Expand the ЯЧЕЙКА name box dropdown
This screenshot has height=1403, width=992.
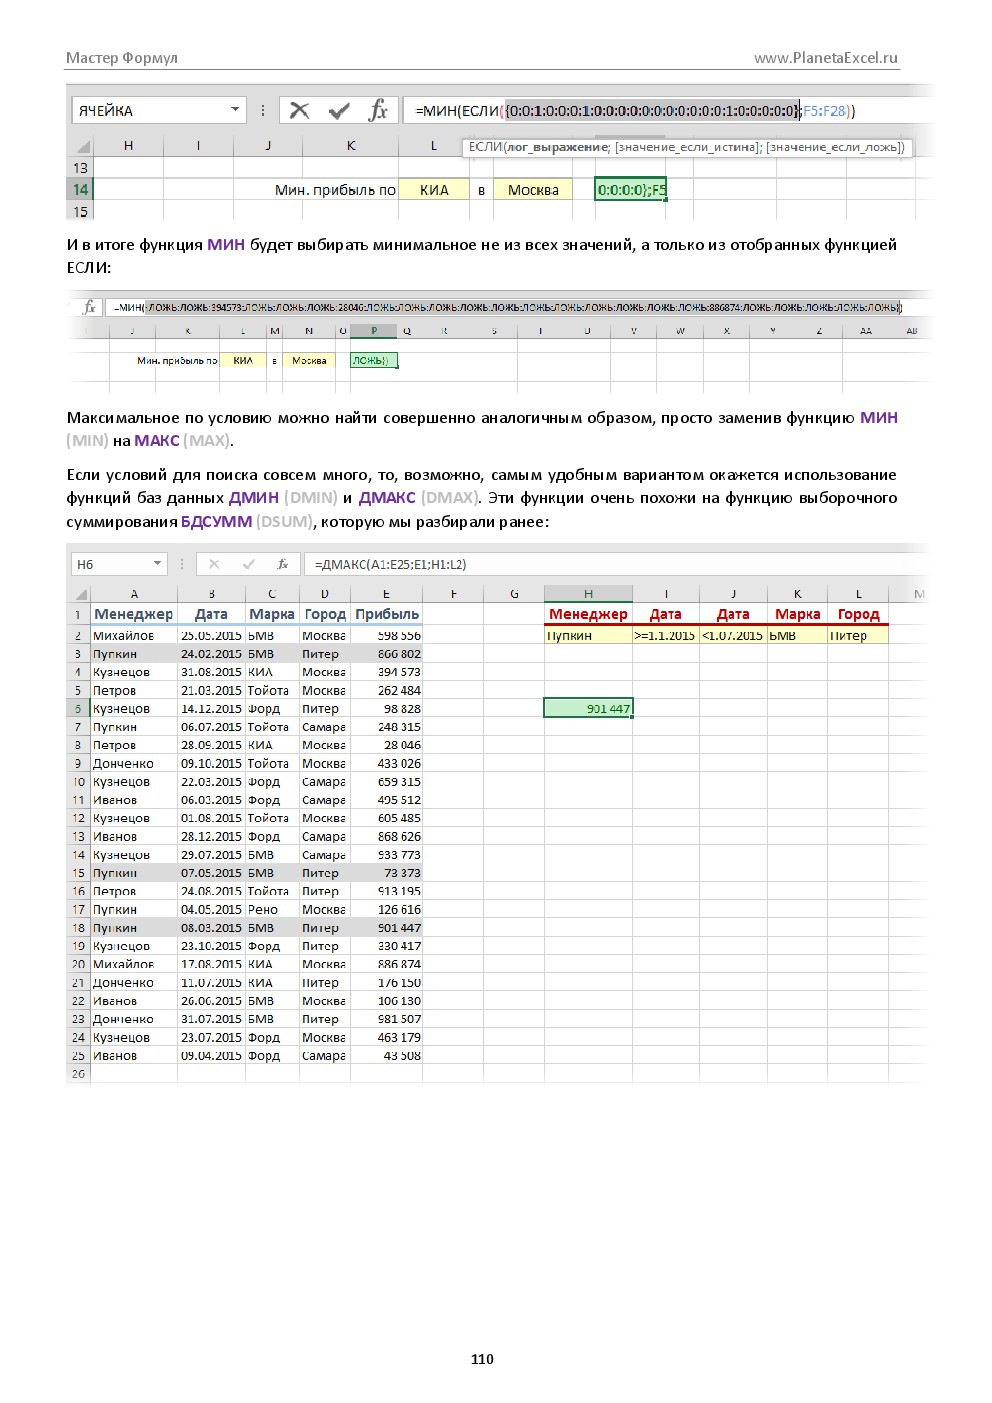coord(235,110)
